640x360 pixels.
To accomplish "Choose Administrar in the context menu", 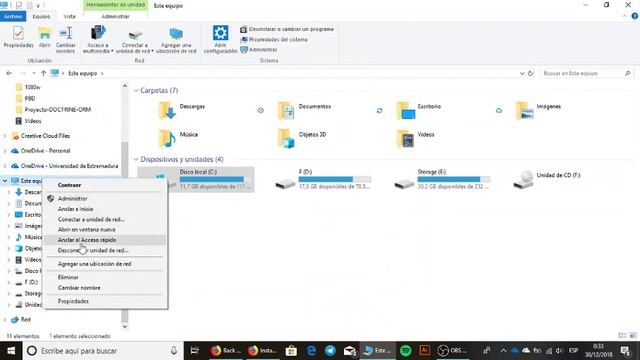I will [x=105, y=199].
